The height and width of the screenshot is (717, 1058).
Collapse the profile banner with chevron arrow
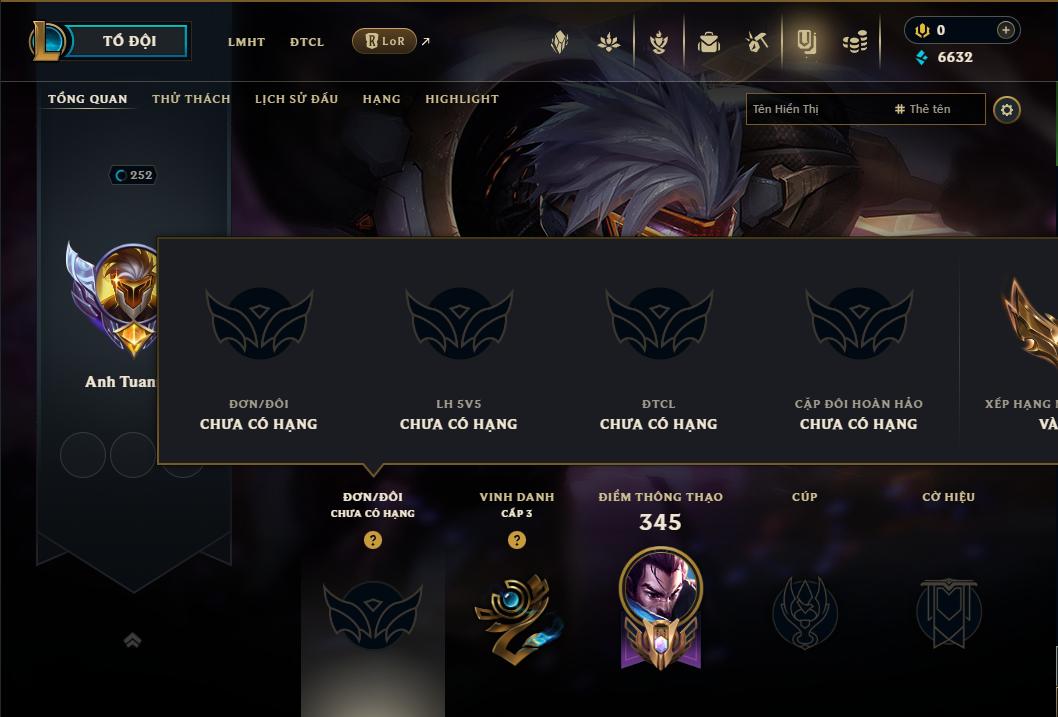[132, 640]
